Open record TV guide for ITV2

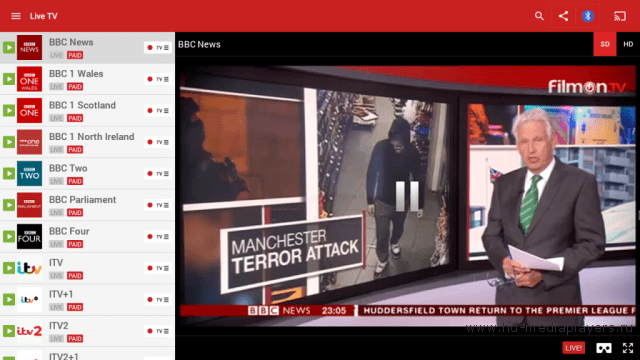(x=158, y=331)
